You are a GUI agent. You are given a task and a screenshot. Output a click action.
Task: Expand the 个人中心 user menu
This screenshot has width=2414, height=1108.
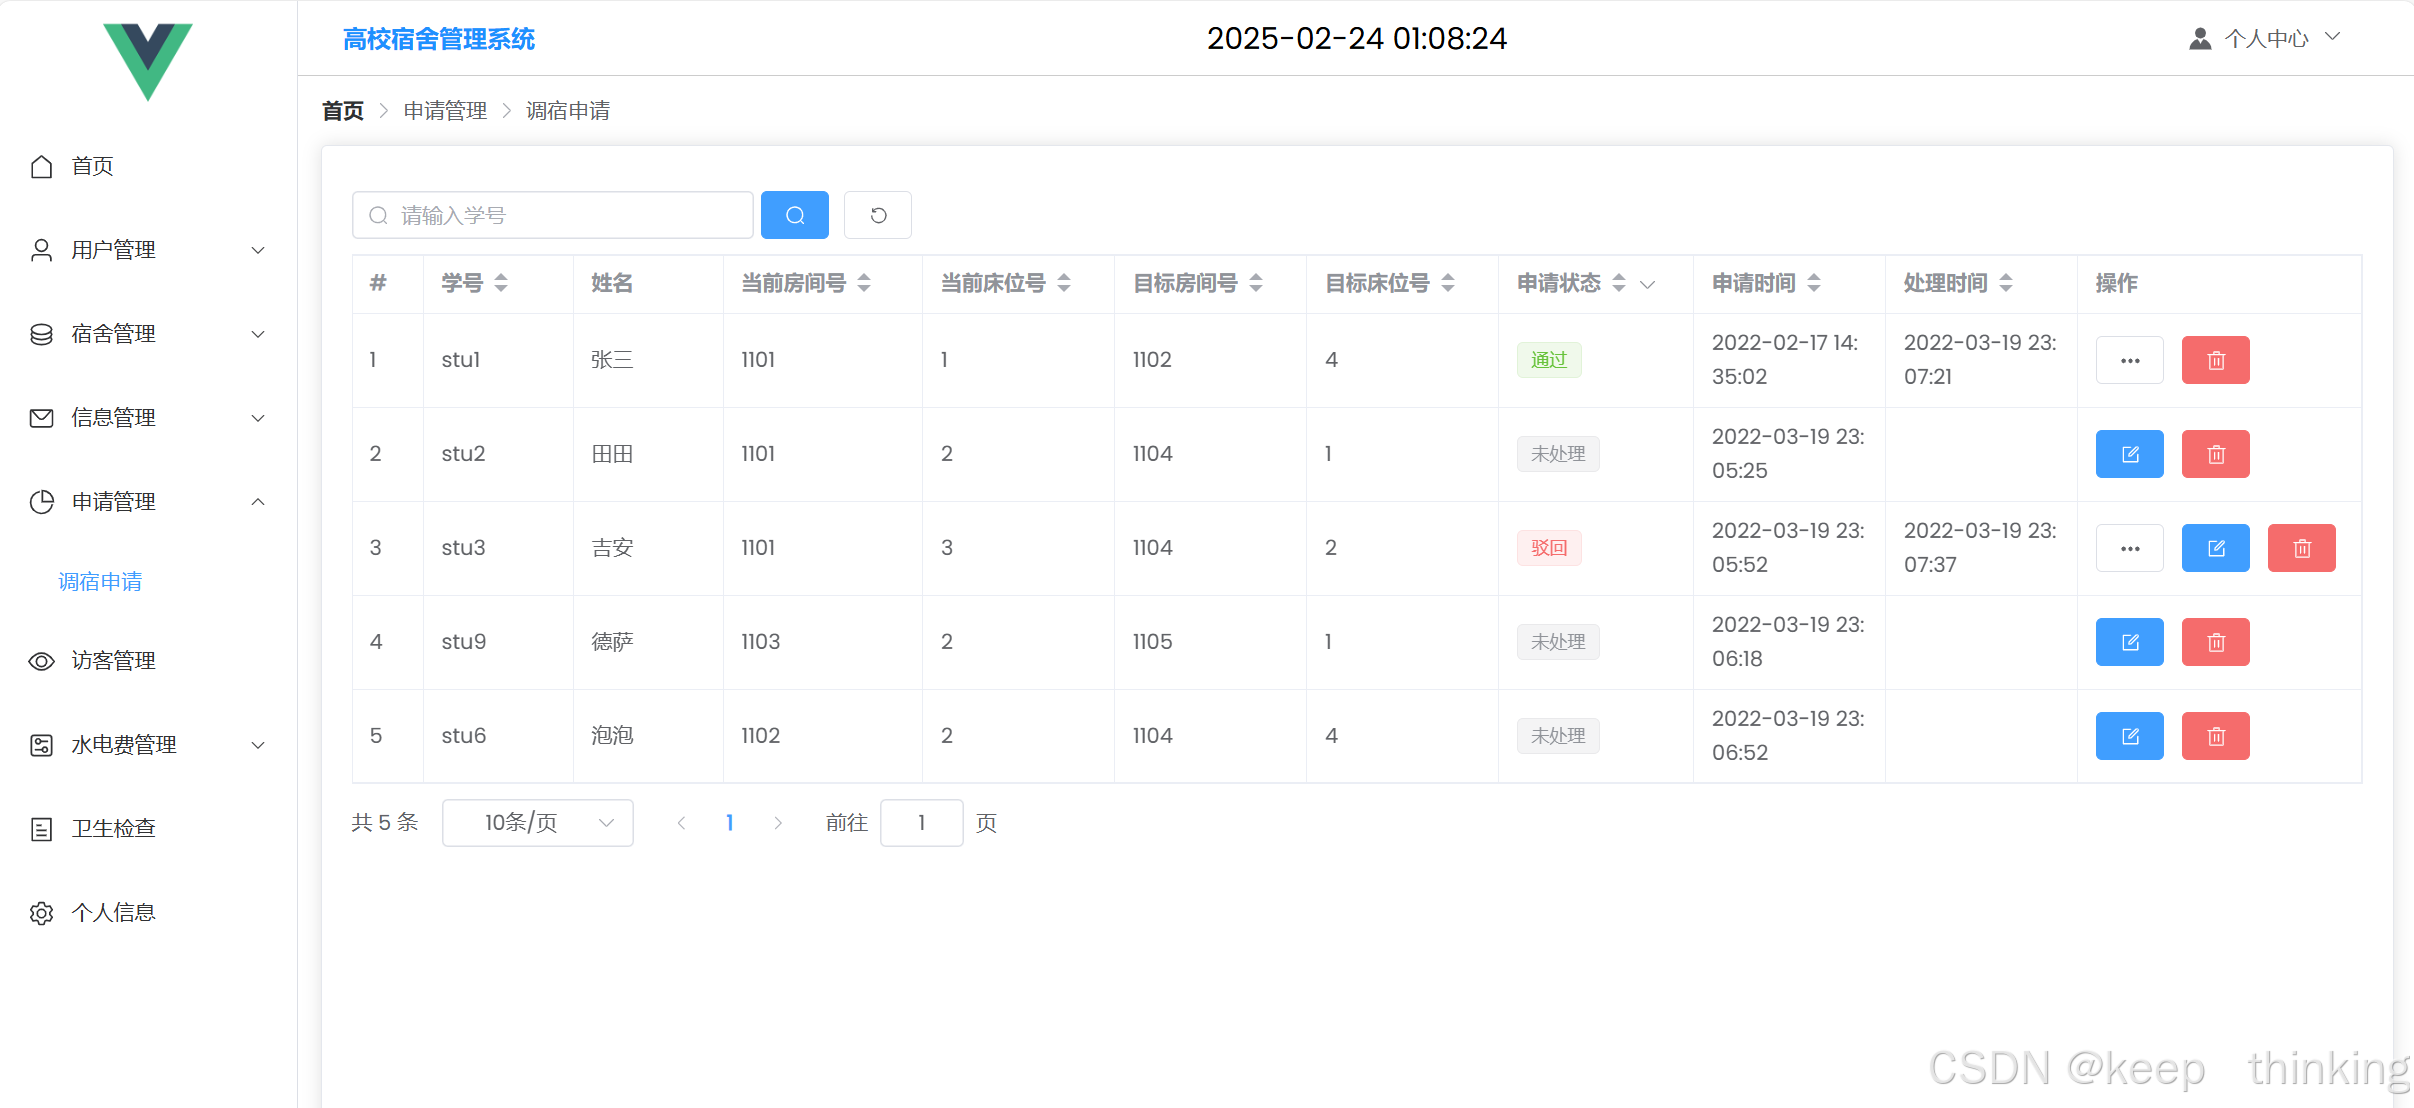click(x=2265, y=38)
